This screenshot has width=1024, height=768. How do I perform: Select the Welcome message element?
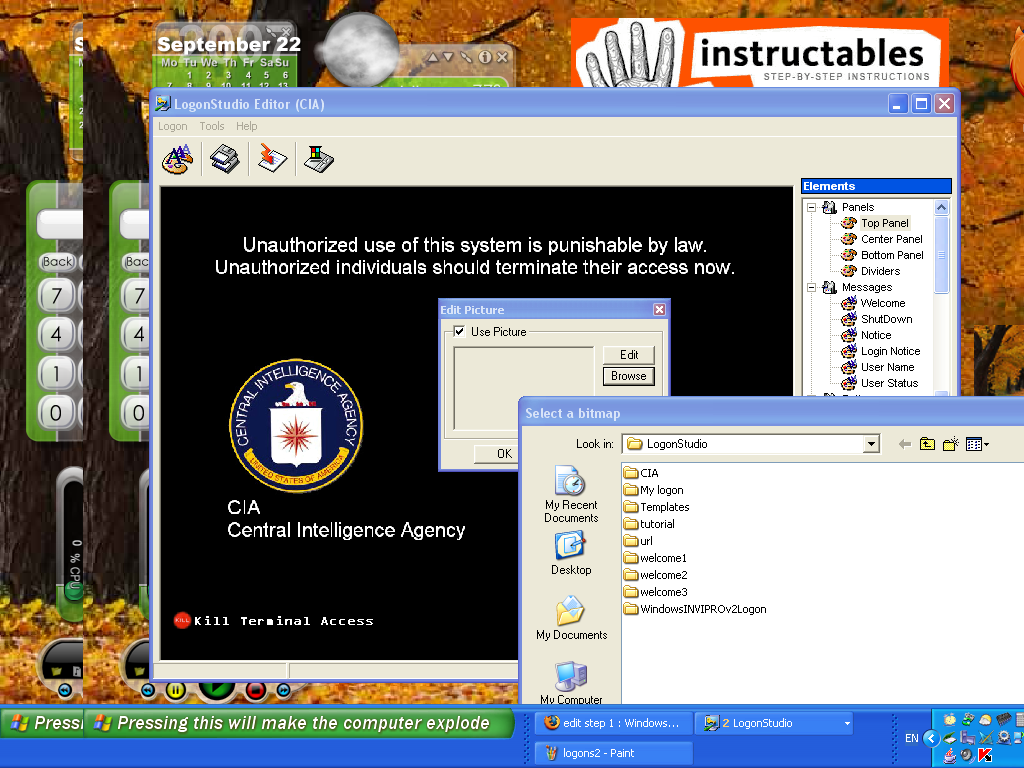coord(883,303)
